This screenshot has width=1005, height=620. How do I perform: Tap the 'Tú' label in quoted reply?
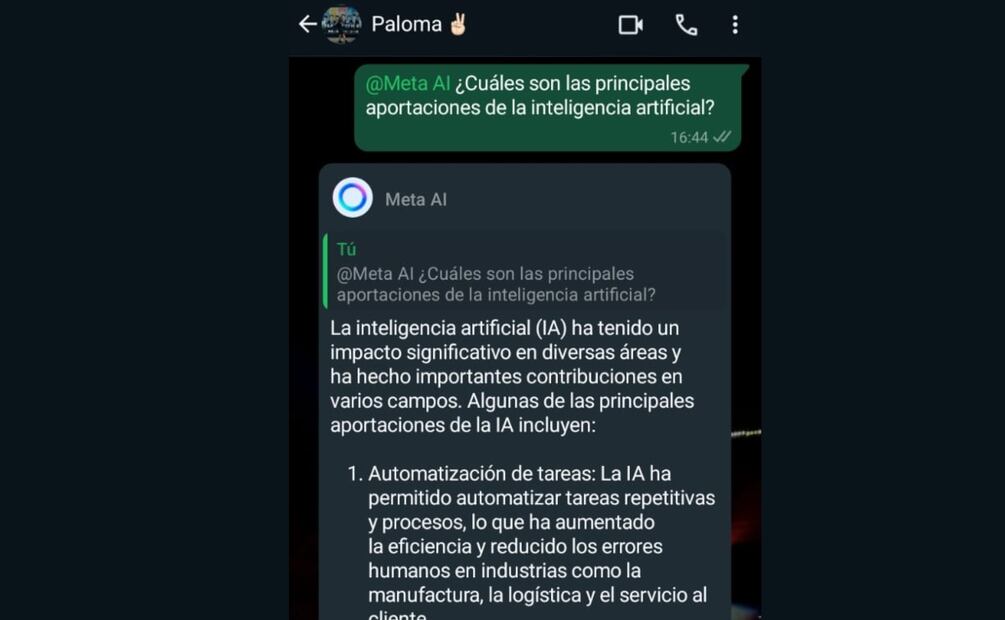click(346, 249)
